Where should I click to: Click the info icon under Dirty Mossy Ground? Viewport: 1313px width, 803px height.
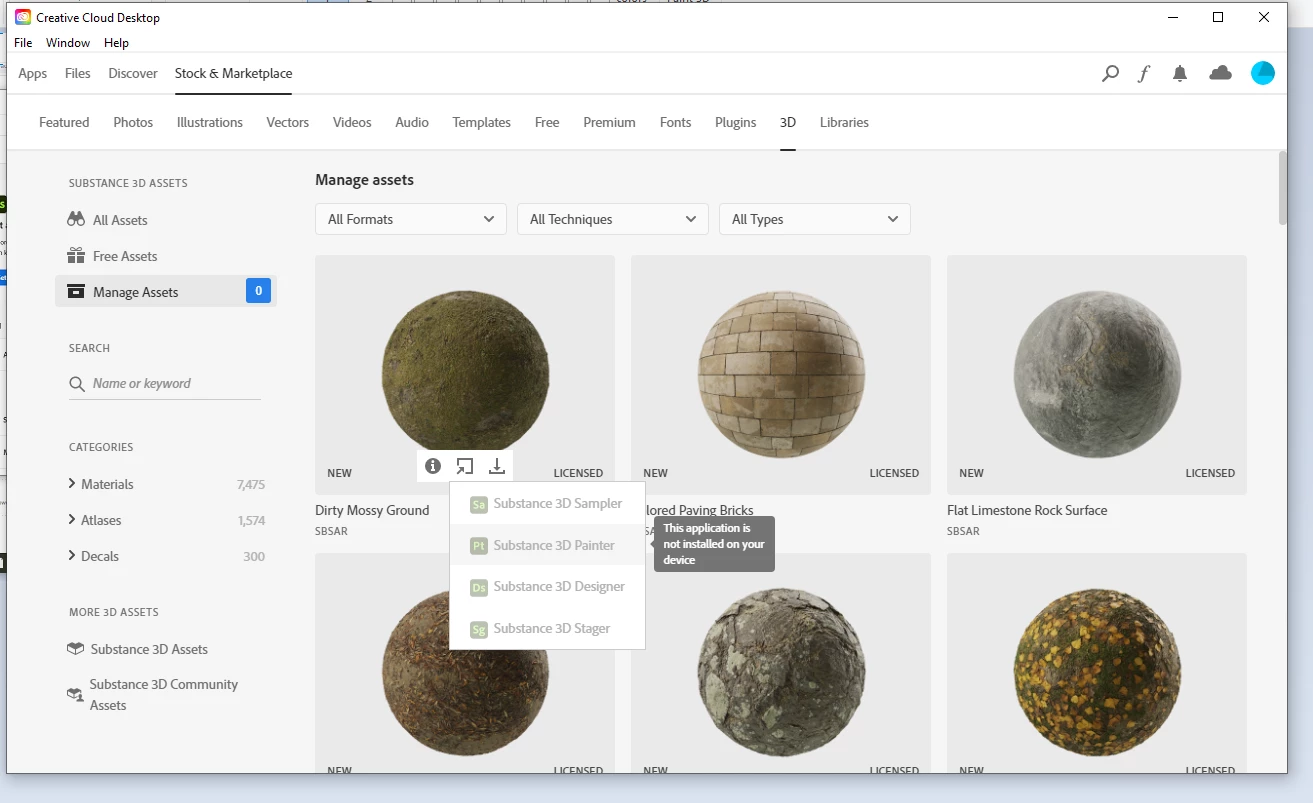point(433,466)
